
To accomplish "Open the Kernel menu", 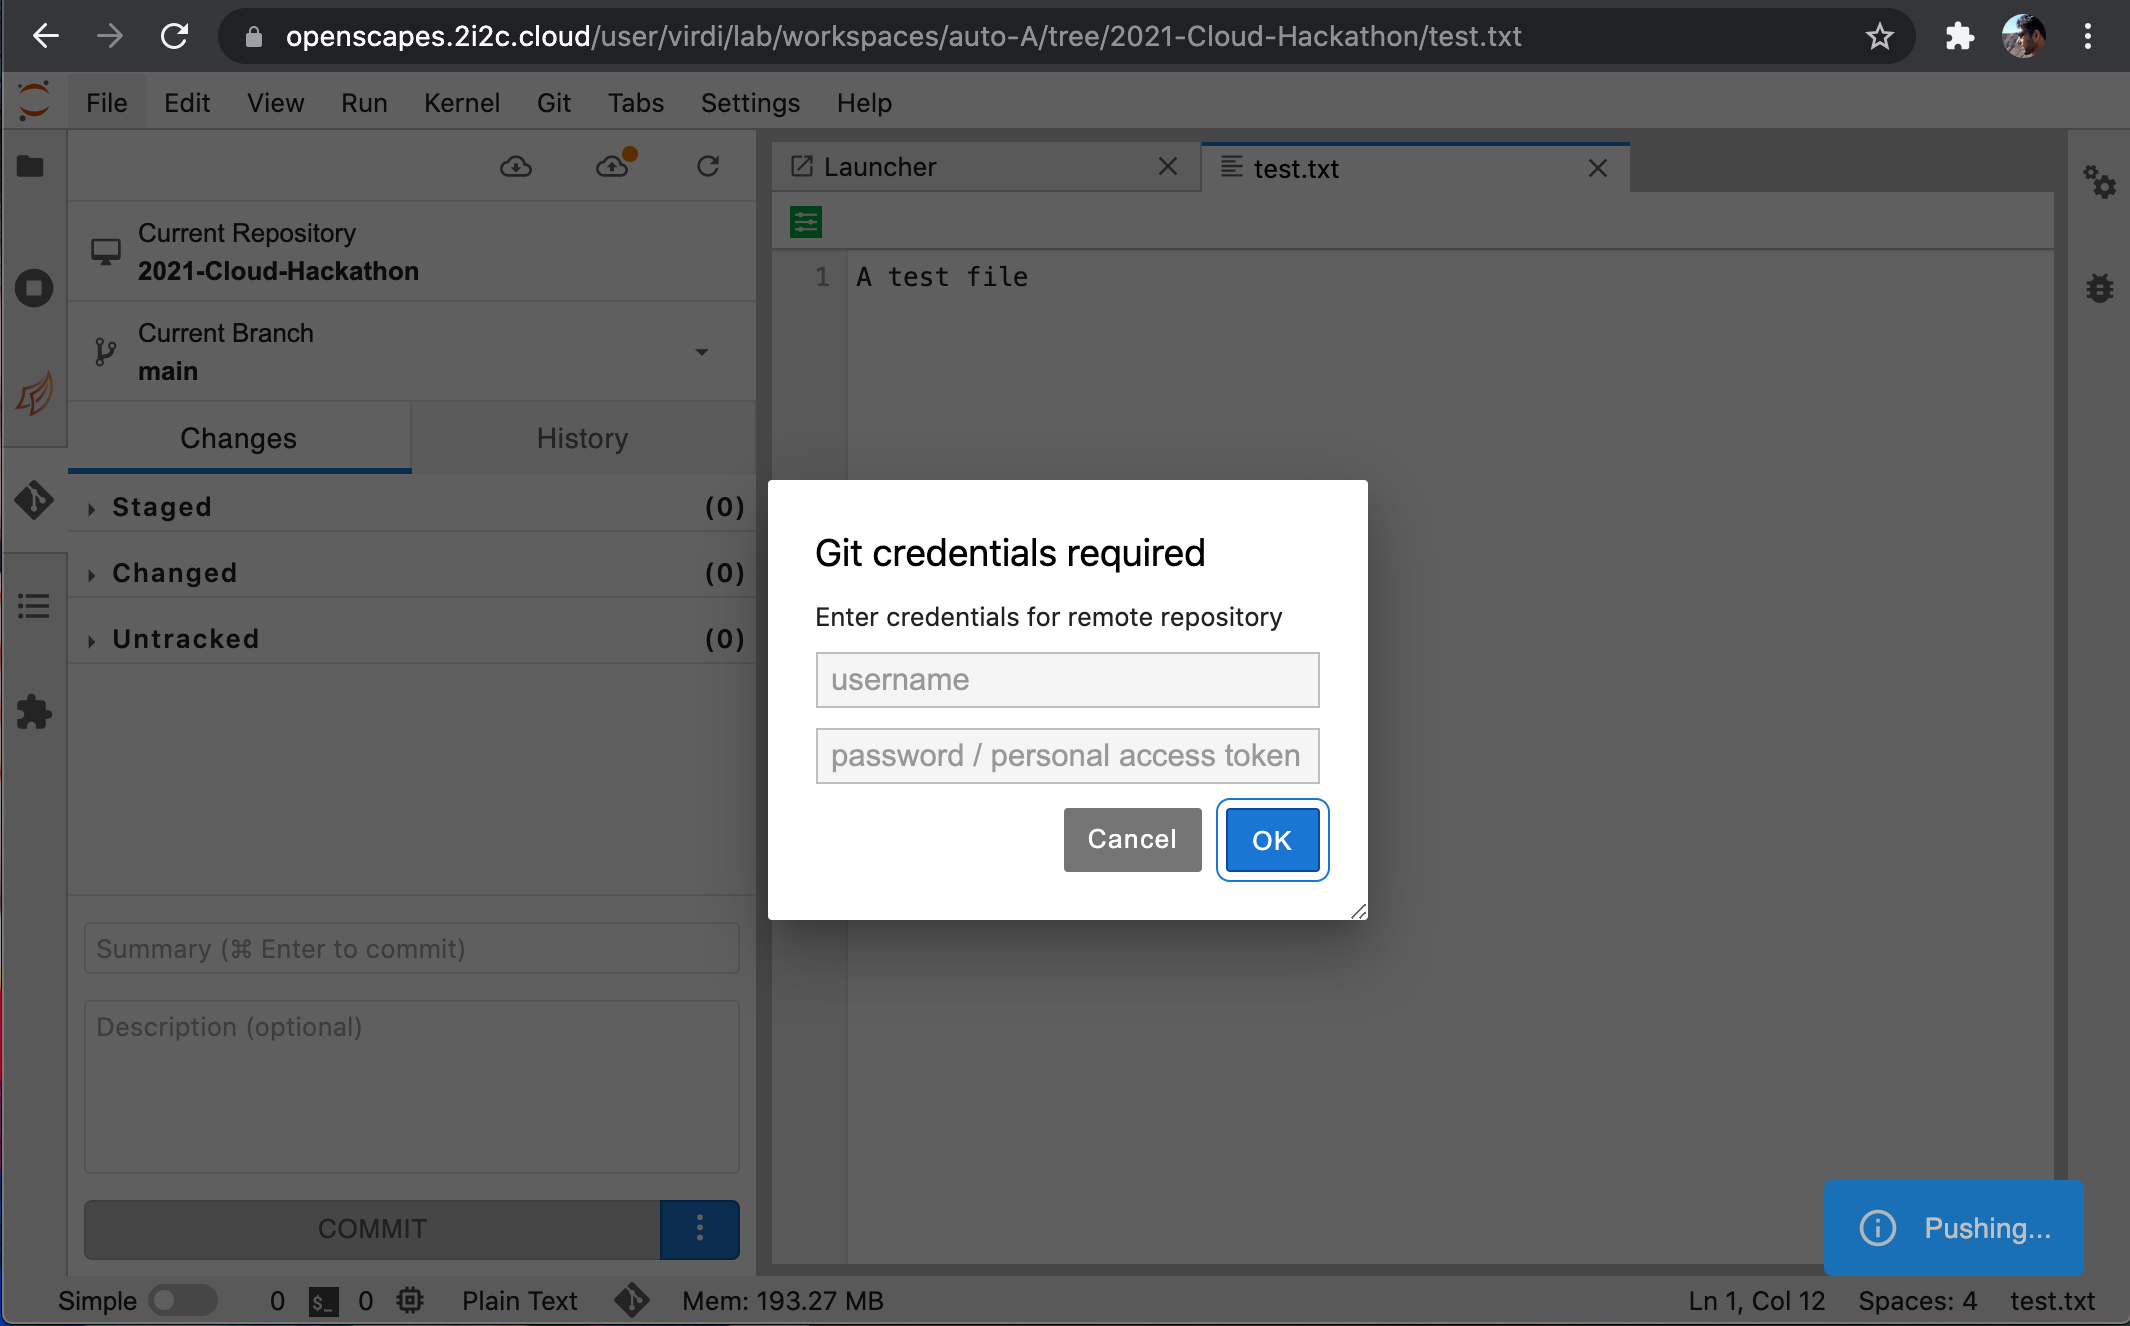I will point(461,103).
